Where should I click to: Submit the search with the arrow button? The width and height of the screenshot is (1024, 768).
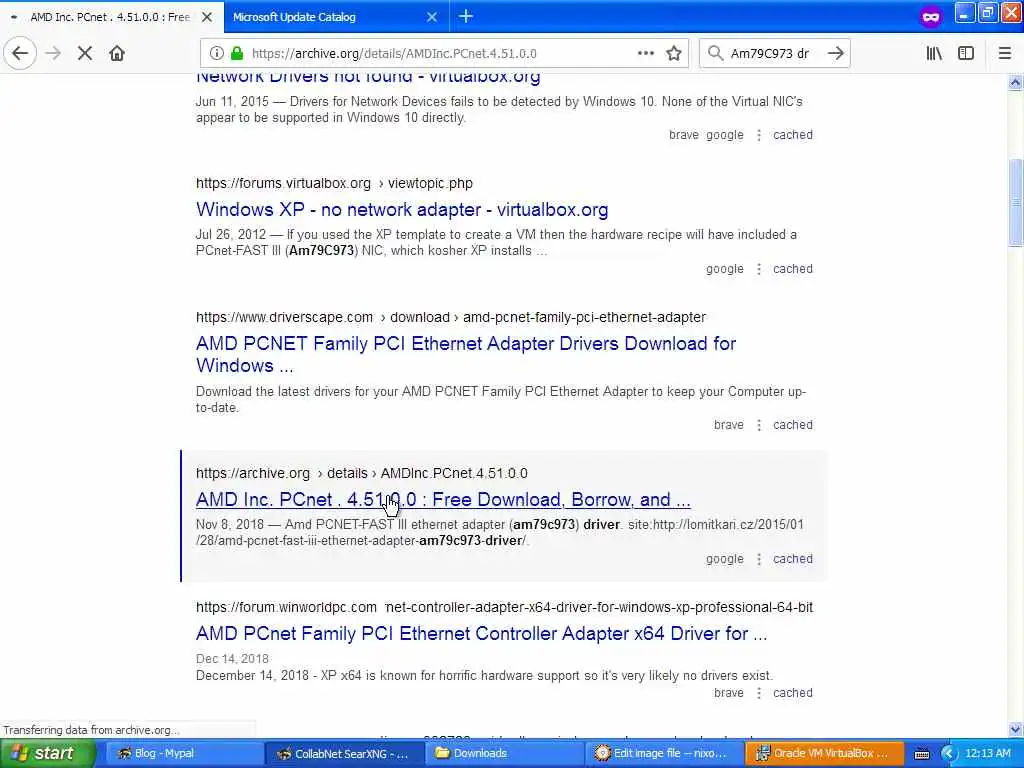835,53
